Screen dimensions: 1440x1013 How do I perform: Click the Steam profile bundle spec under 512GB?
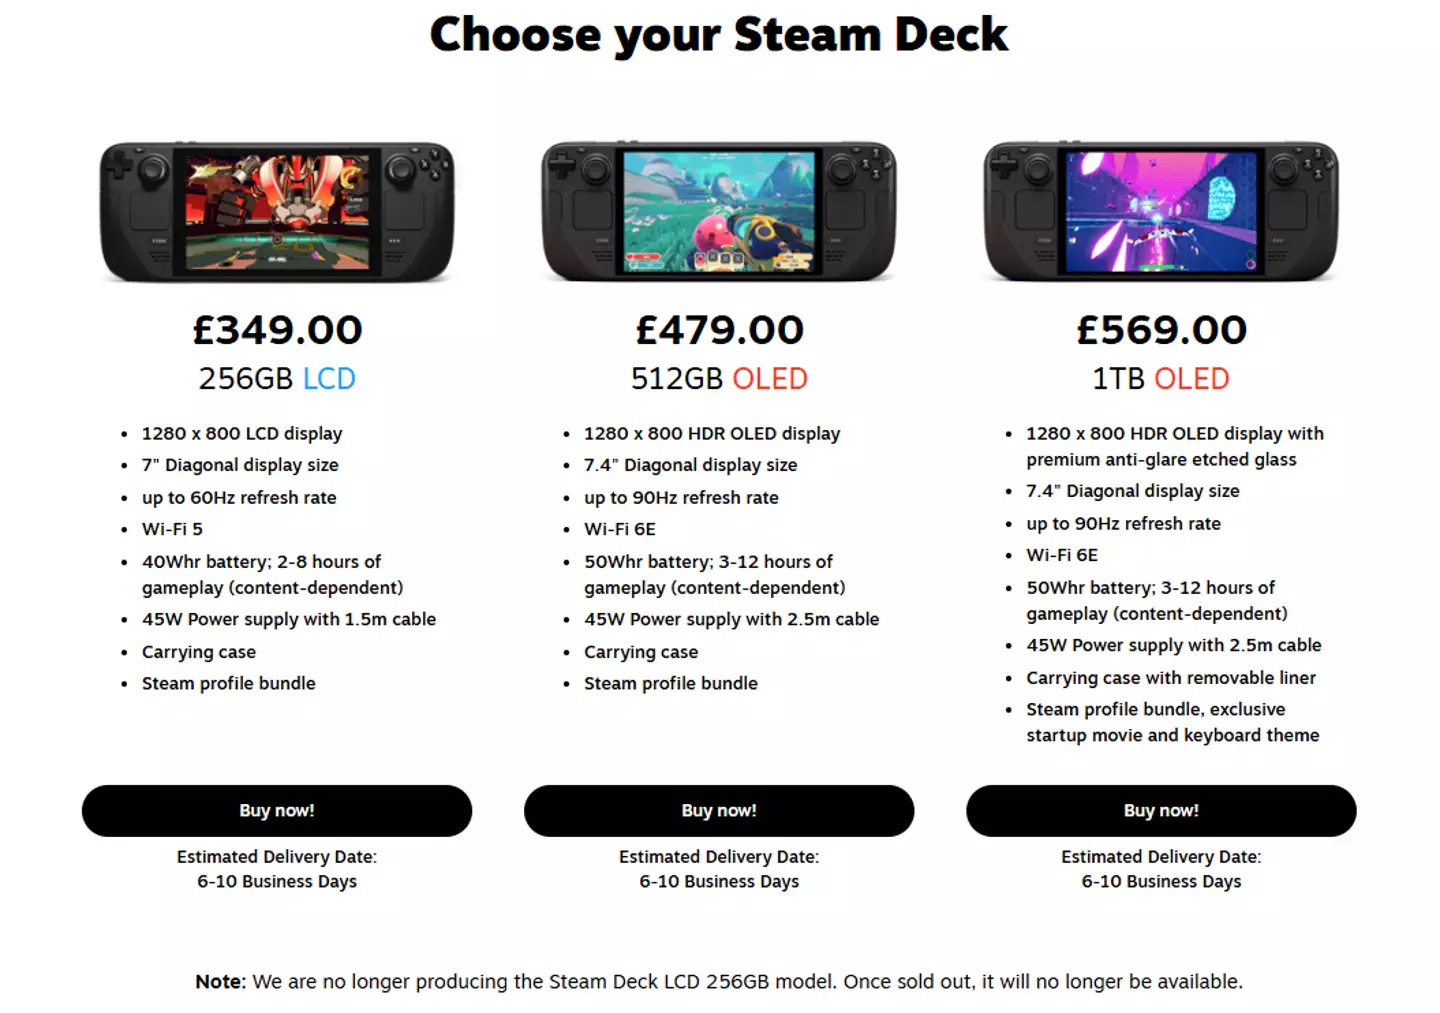670,683
